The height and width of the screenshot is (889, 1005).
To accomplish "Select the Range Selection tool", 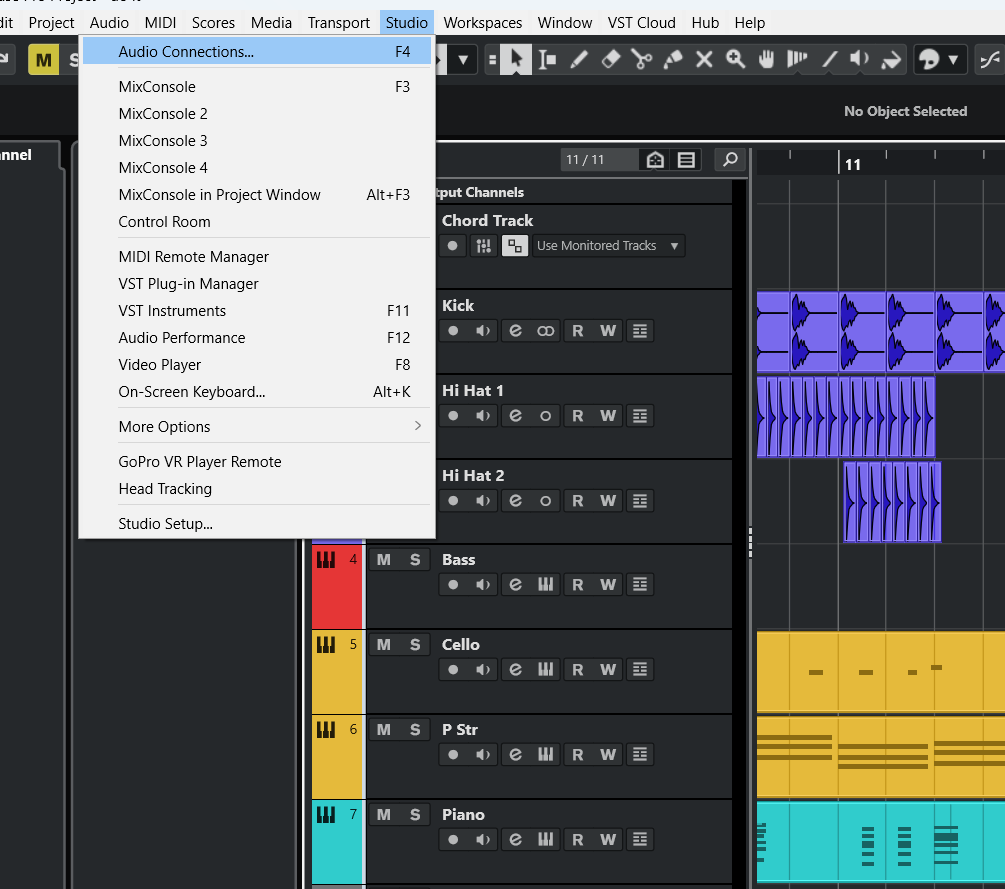I will tap(547, 60).
